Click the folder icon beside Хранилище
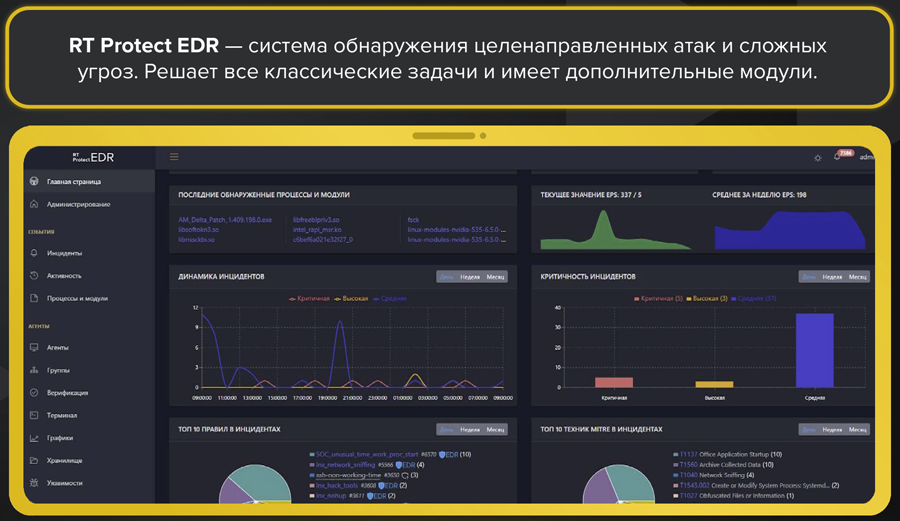 click(x=34, y=460)
